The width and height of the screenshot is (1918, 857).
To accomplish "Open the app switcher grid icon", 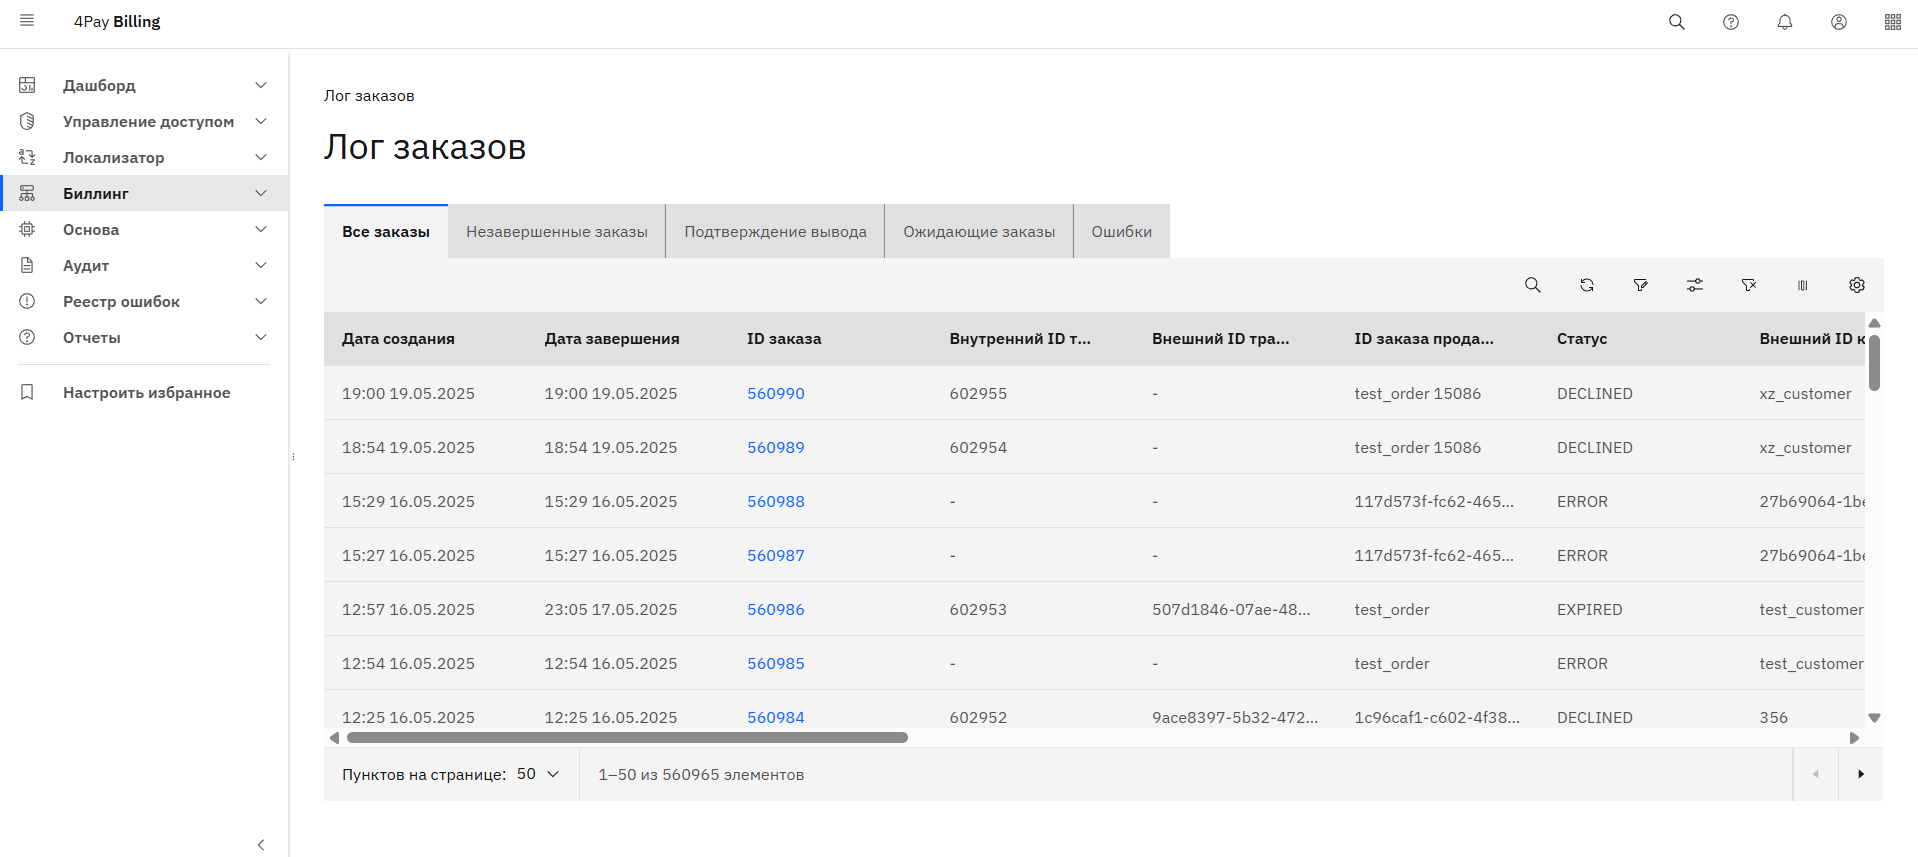I will coord(1892,22).
